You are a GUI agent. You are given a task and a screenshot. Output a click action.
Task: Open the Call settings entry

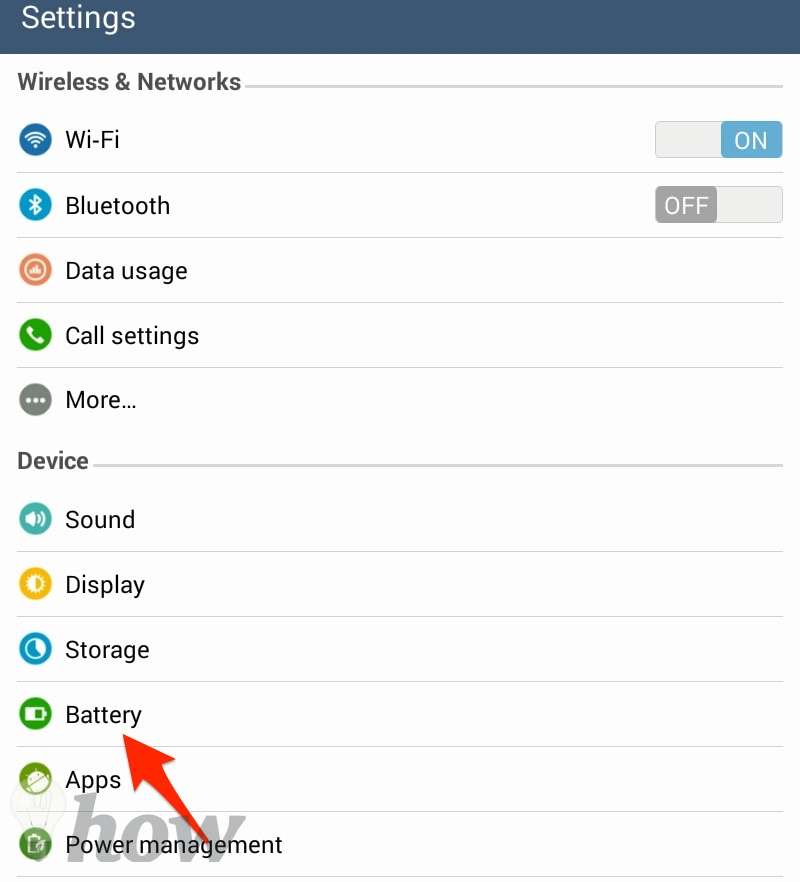399,336
